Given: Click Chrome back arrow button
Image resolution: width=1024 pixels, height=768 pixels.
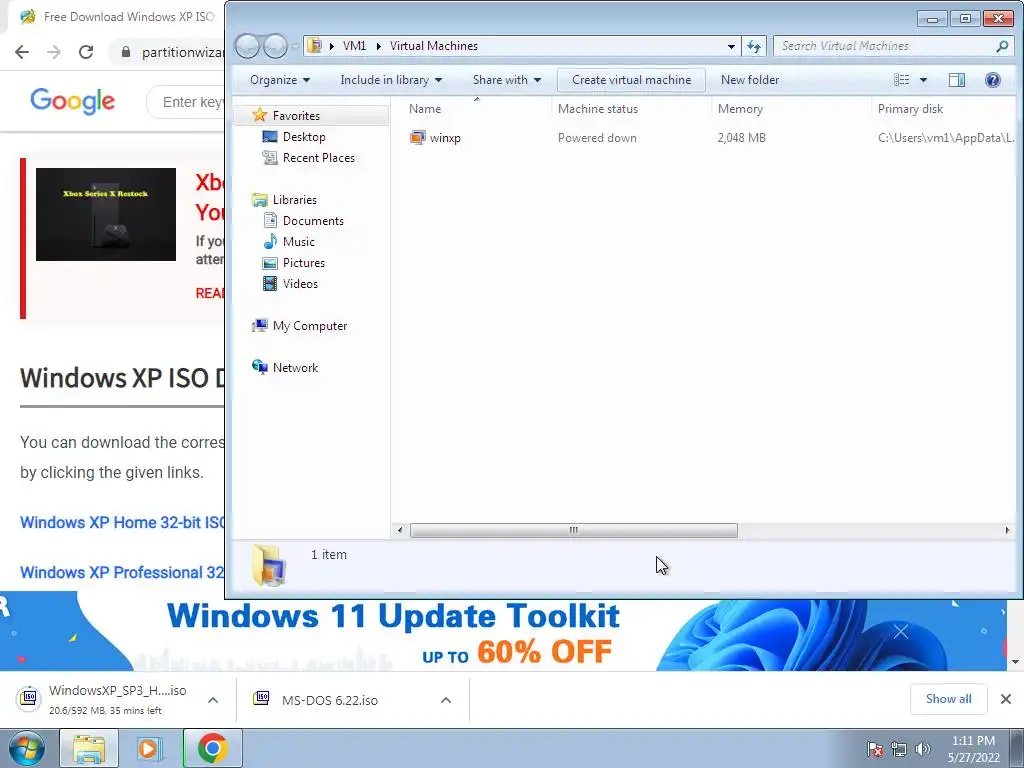Looking at the screenshot, I should coord(22,52).
